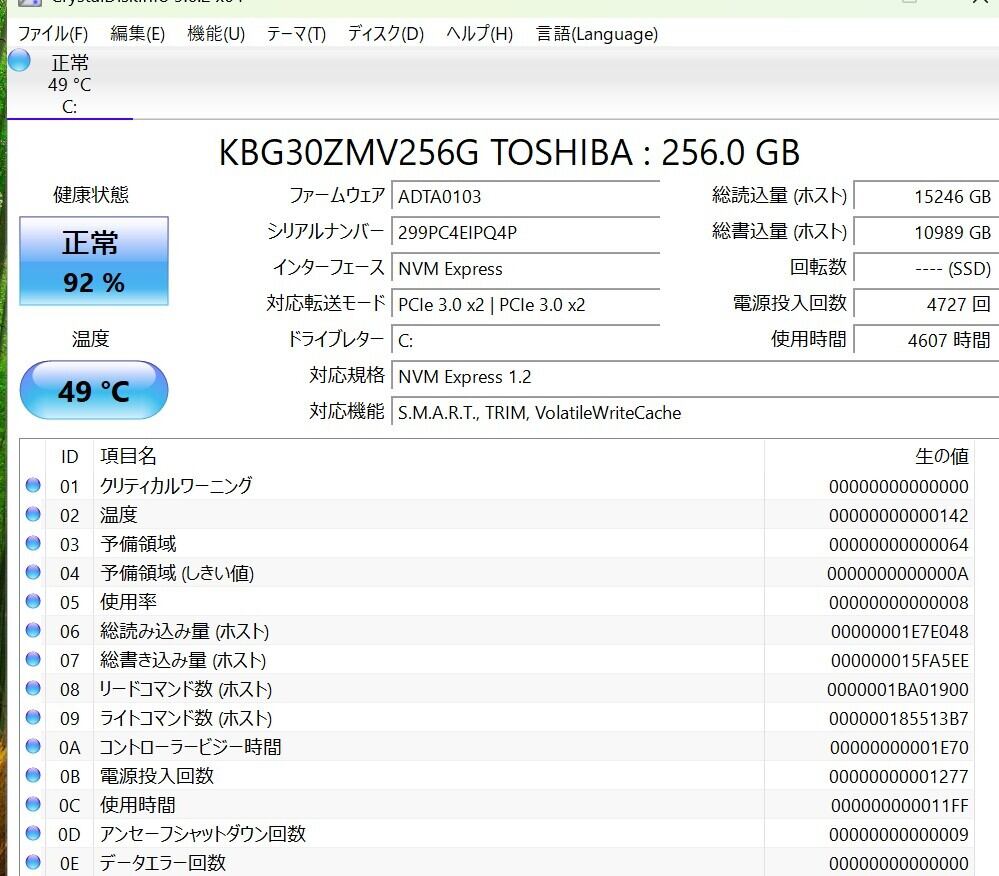The image size is (999, 876).
Task: Click the power on count value 4727 回
Action: [926, 305]
